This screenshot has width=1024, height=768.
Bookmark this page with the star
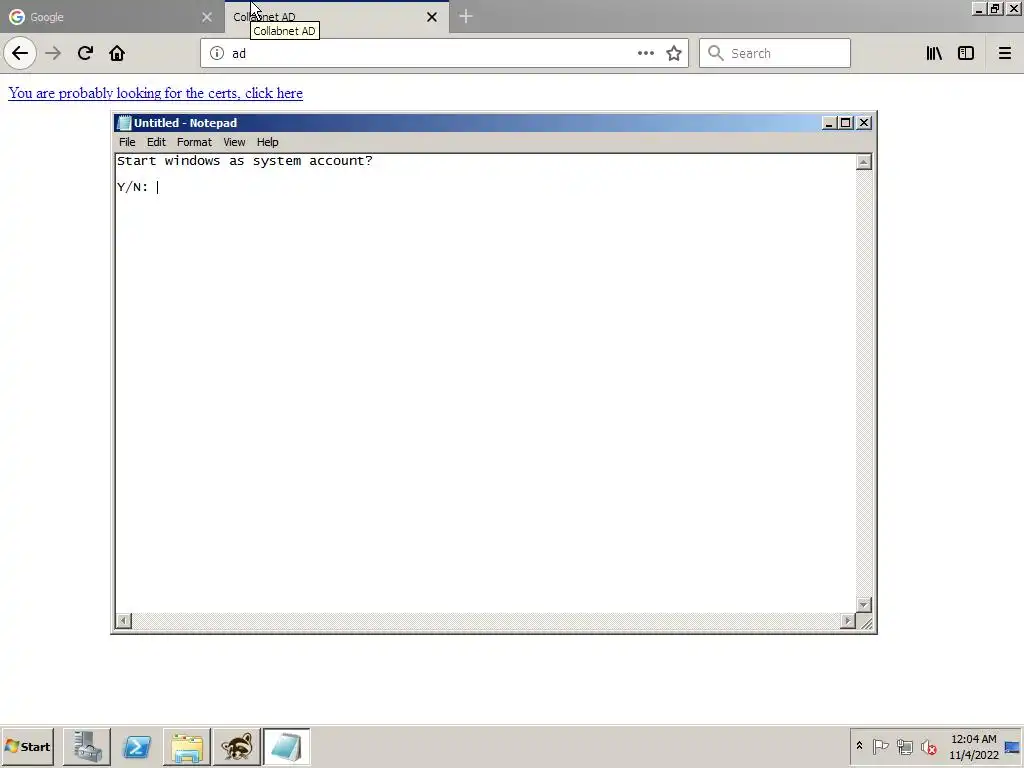[674, 53]
